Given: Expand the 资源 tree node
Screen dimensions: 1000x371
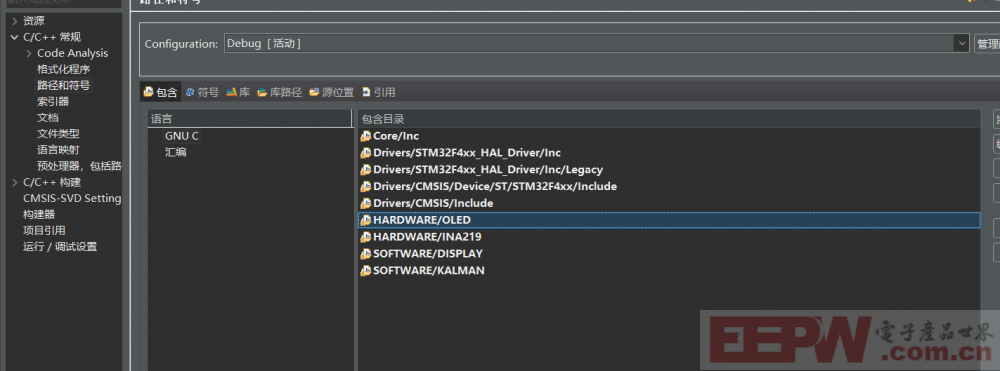Looking at the screenshot, I should 15,21.
